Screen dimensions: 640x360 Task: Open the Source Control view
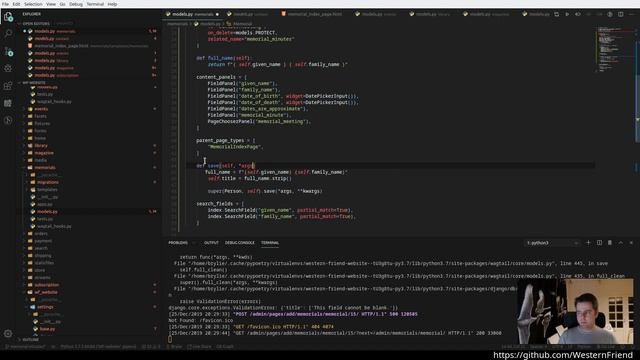[x=8, y=51]
